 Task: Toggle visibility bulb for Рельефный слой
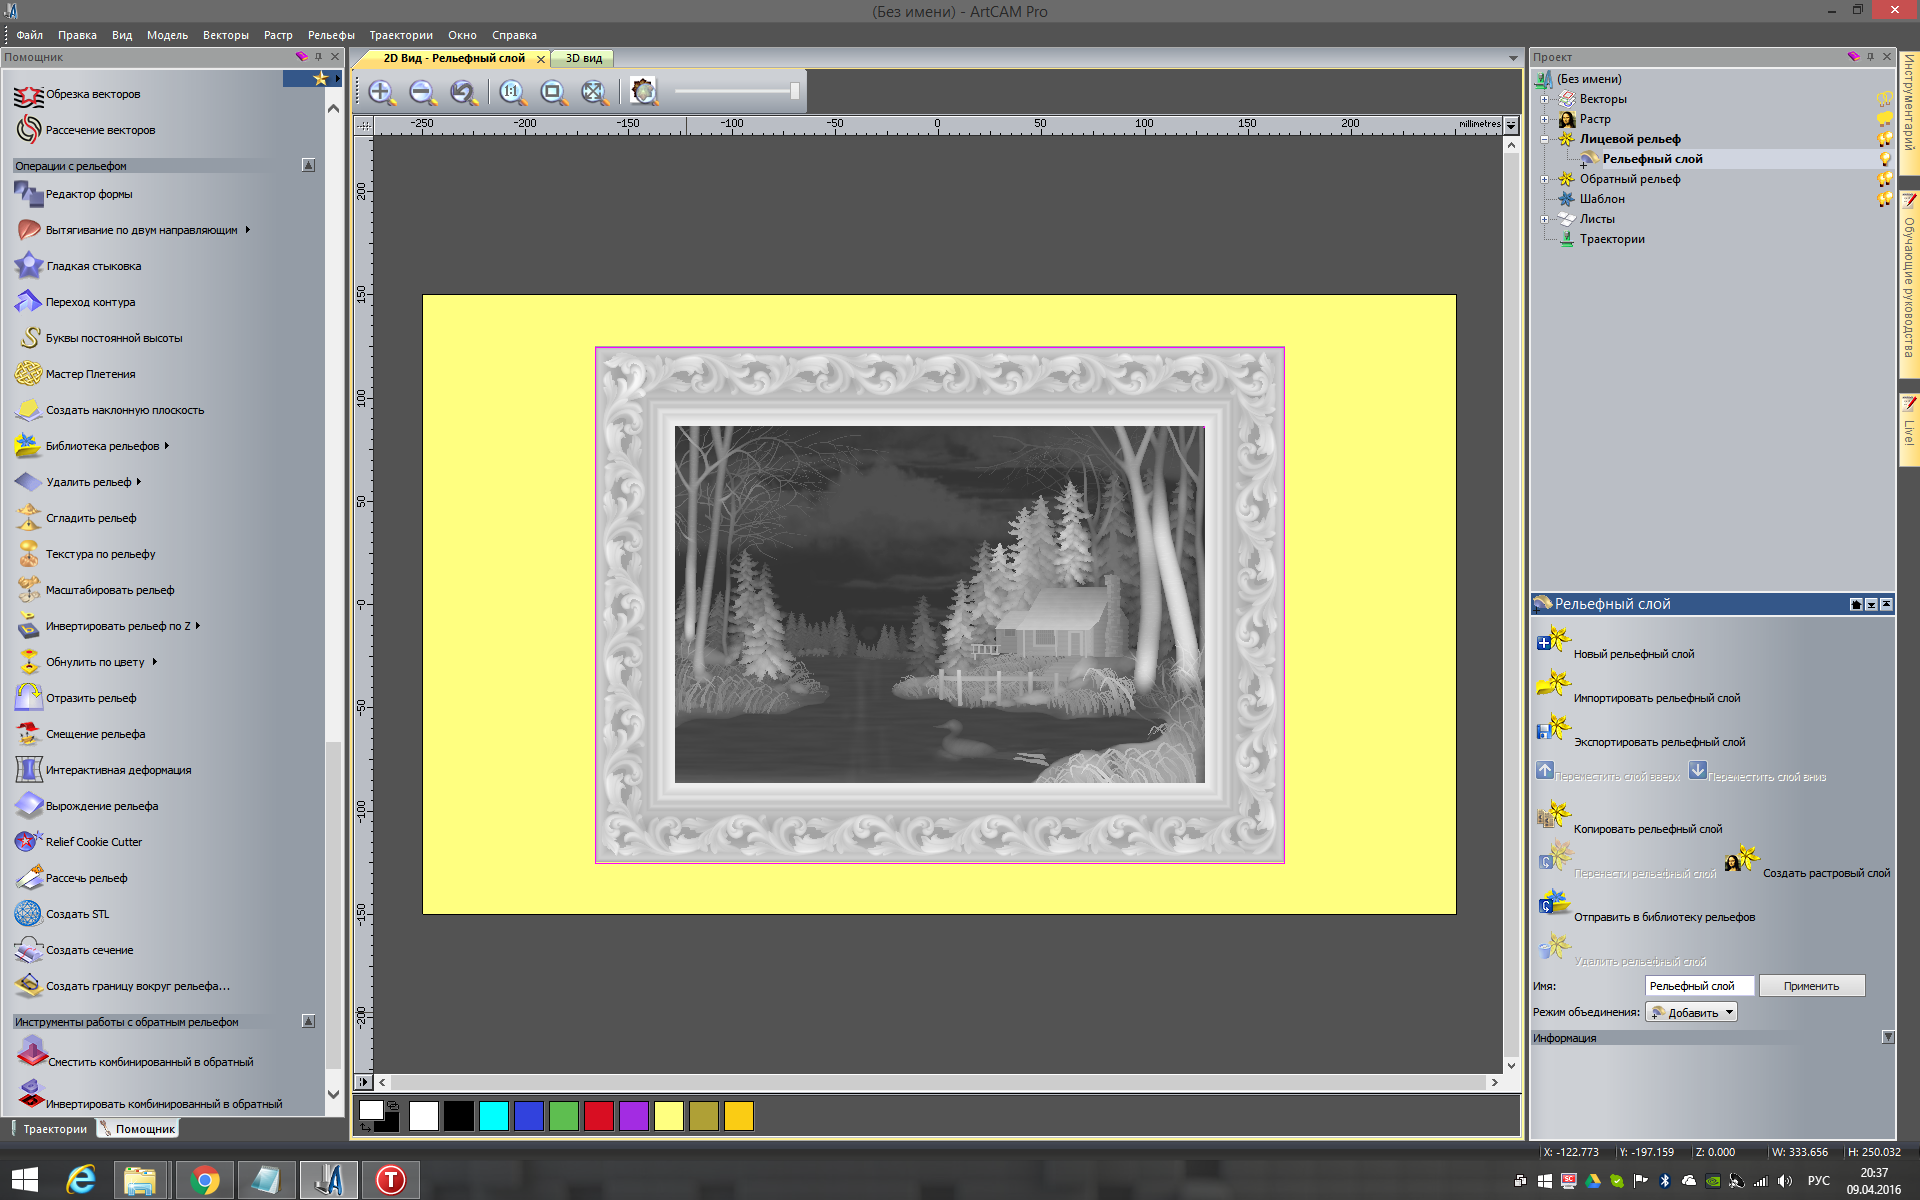1885,159
